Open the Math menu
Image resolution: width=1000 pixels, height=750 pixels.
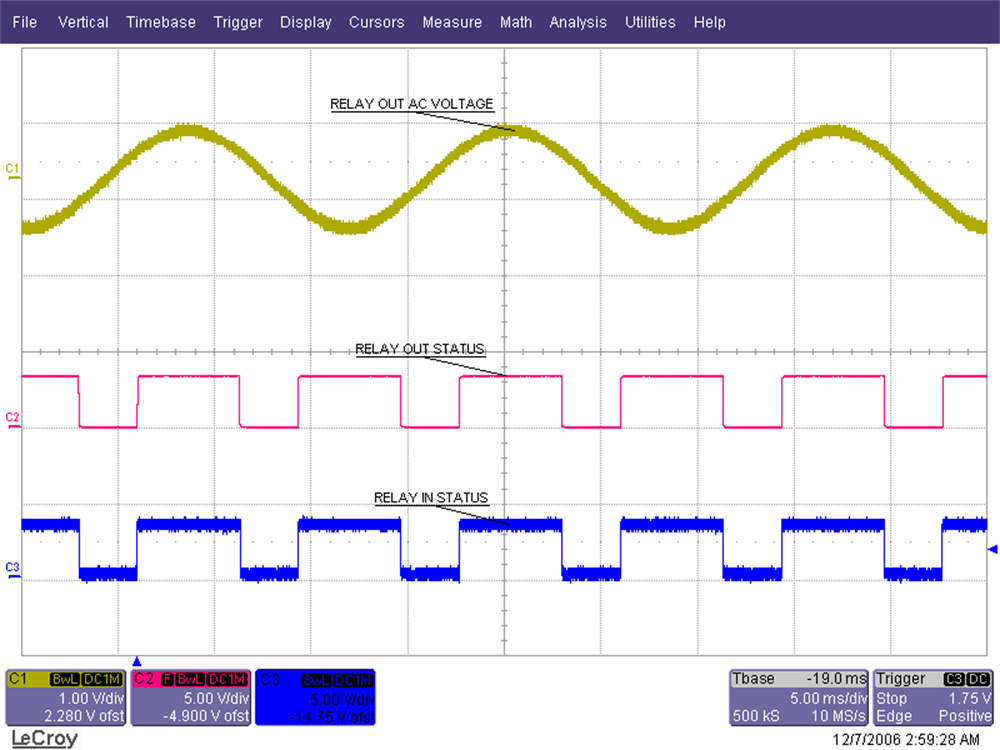coord(516,22)
